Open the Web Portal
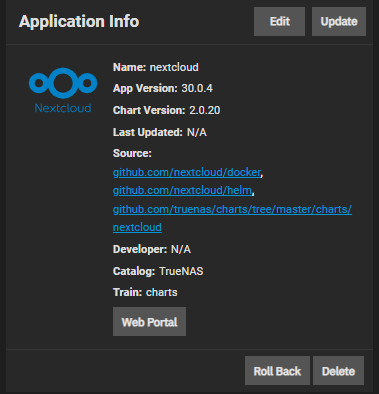Screen dimensions: 379x394 (149, 322)
